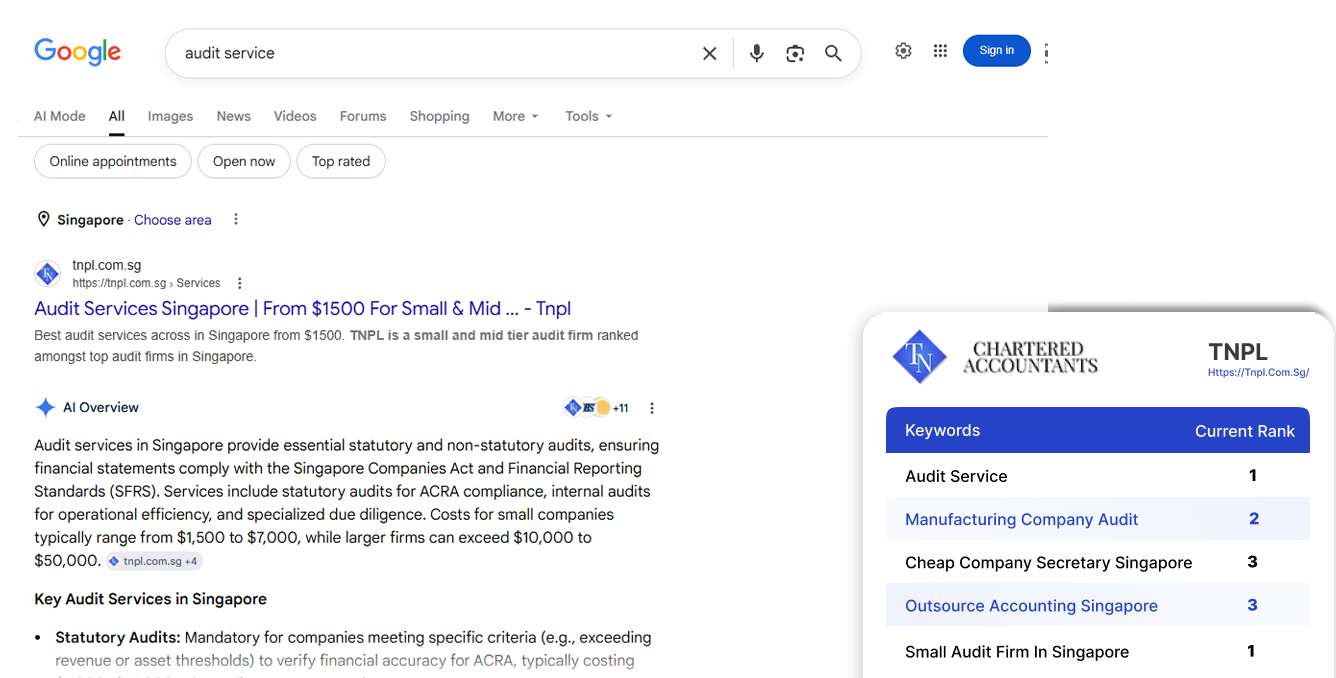Open AI Overview source icons +11
Image resolution: width=1336 pixels, height=678 pixels.
597,408
